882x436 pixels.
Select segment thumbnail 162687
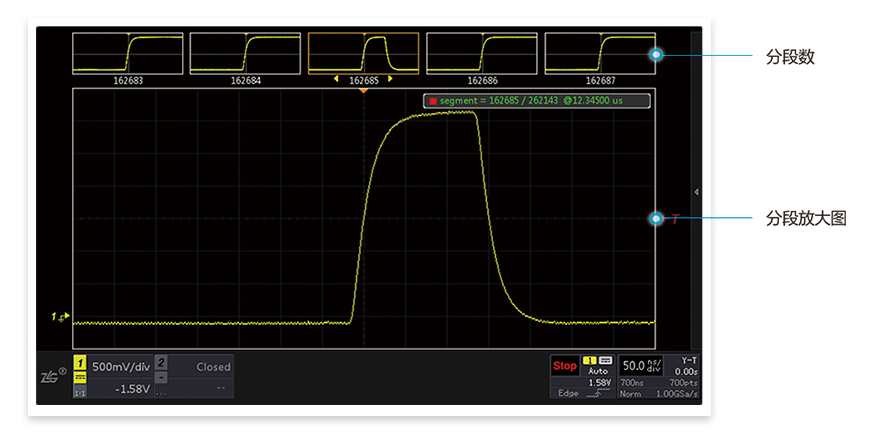[x=600, y=53]
